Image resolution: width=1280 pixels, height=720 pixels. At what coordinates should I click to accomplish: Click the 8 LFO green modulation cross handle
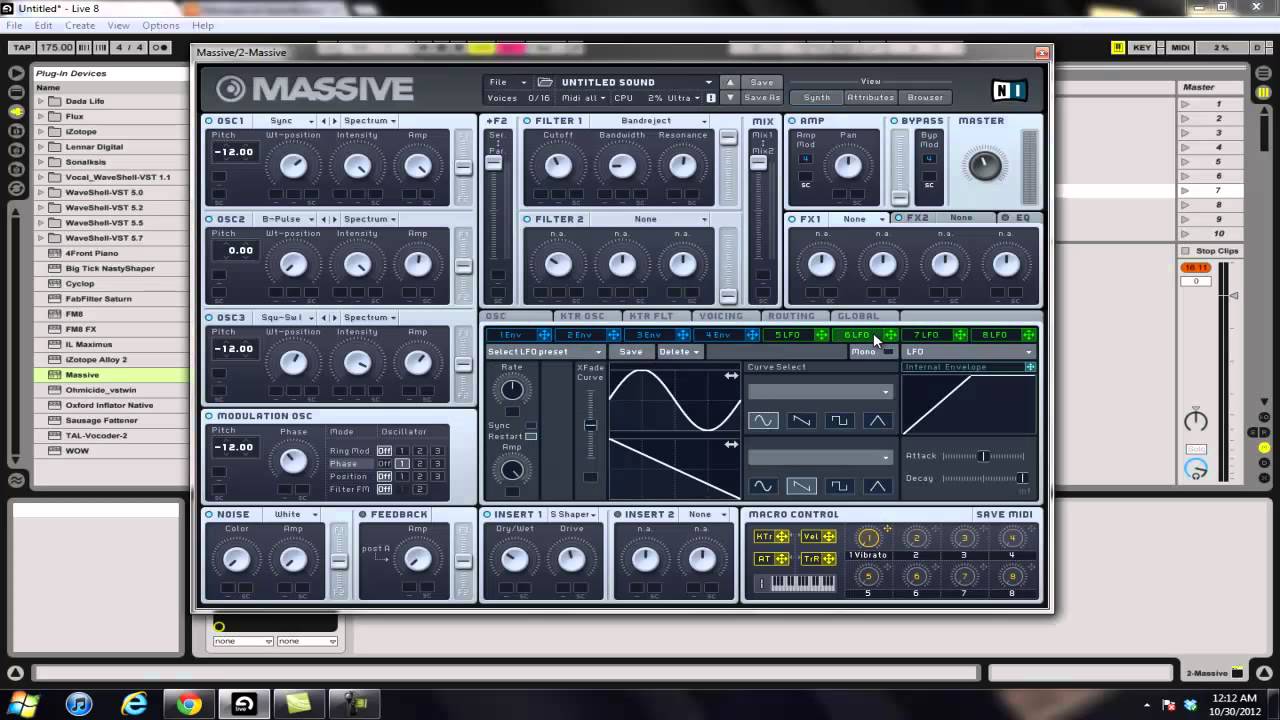click(x=1029, y=335)
